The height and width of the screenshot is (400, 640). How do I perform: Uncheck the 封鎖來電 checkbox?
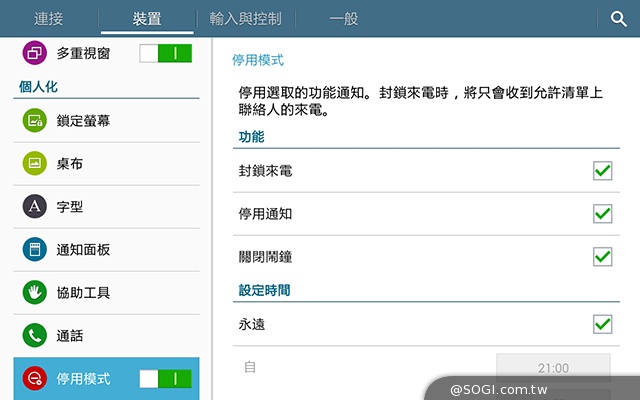click(x=602, y=171)
